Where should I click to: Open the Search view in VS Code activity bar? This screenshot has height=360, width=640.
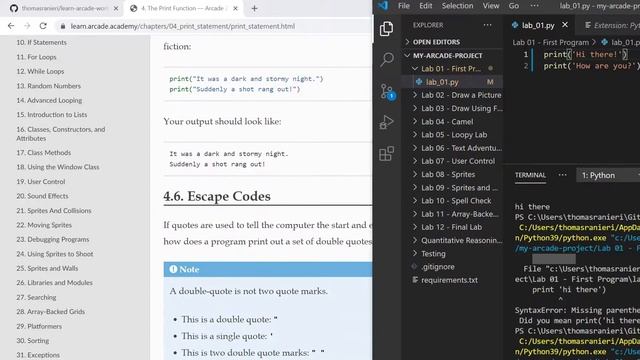(387, 60)
